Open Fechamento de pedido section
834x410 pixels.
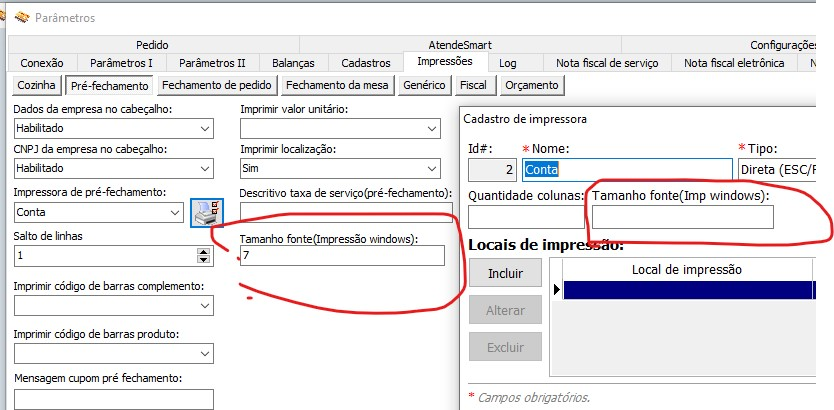click(217, 85)
